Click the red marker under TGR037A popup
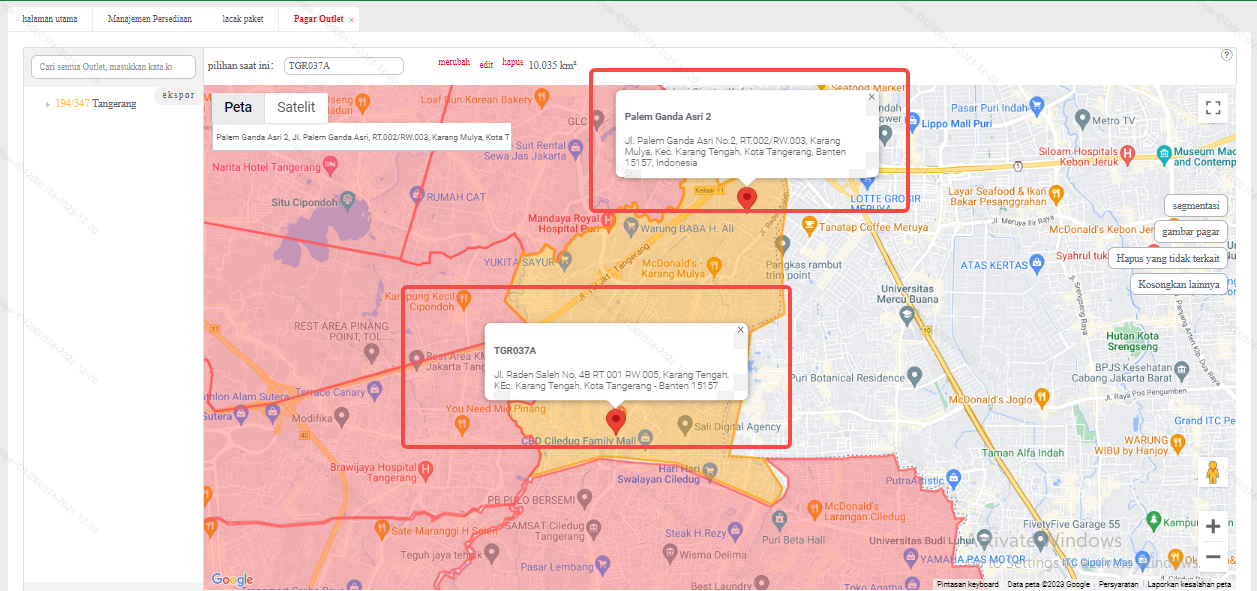 pyautogui.click(x=616, y=421)
